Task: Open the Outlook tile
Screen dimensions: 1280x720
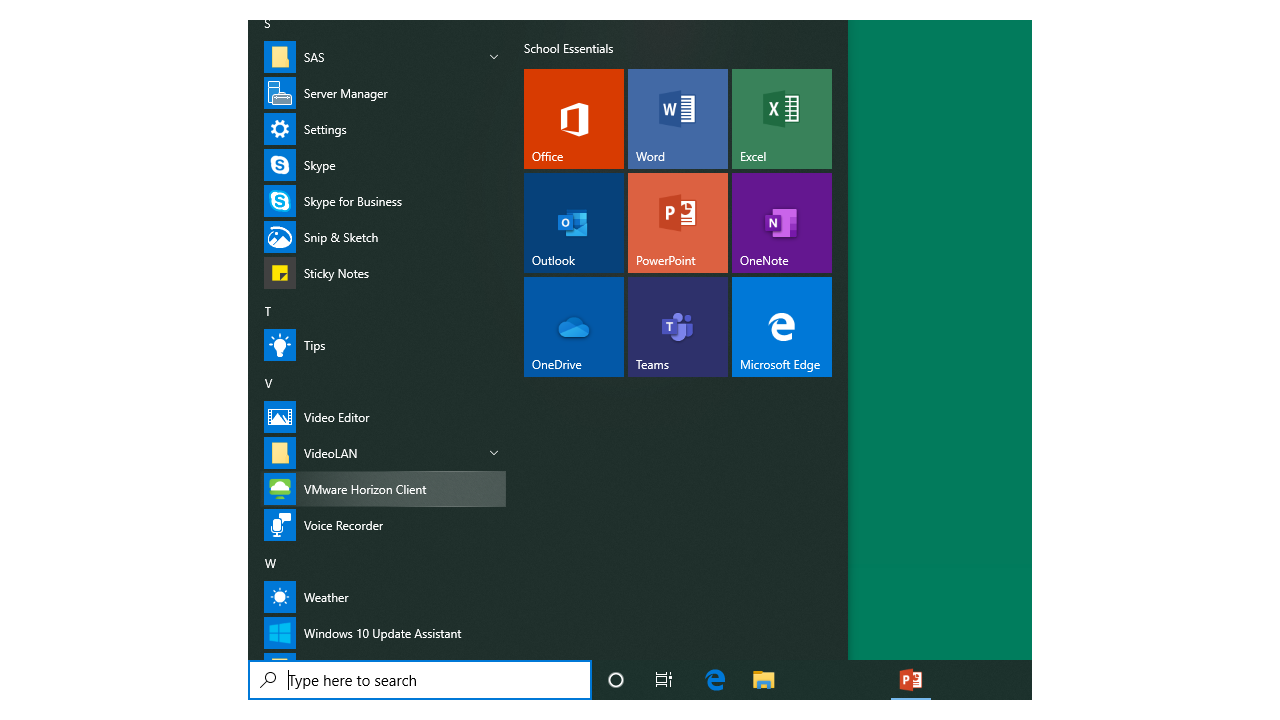Action: (x=573, y=222)
